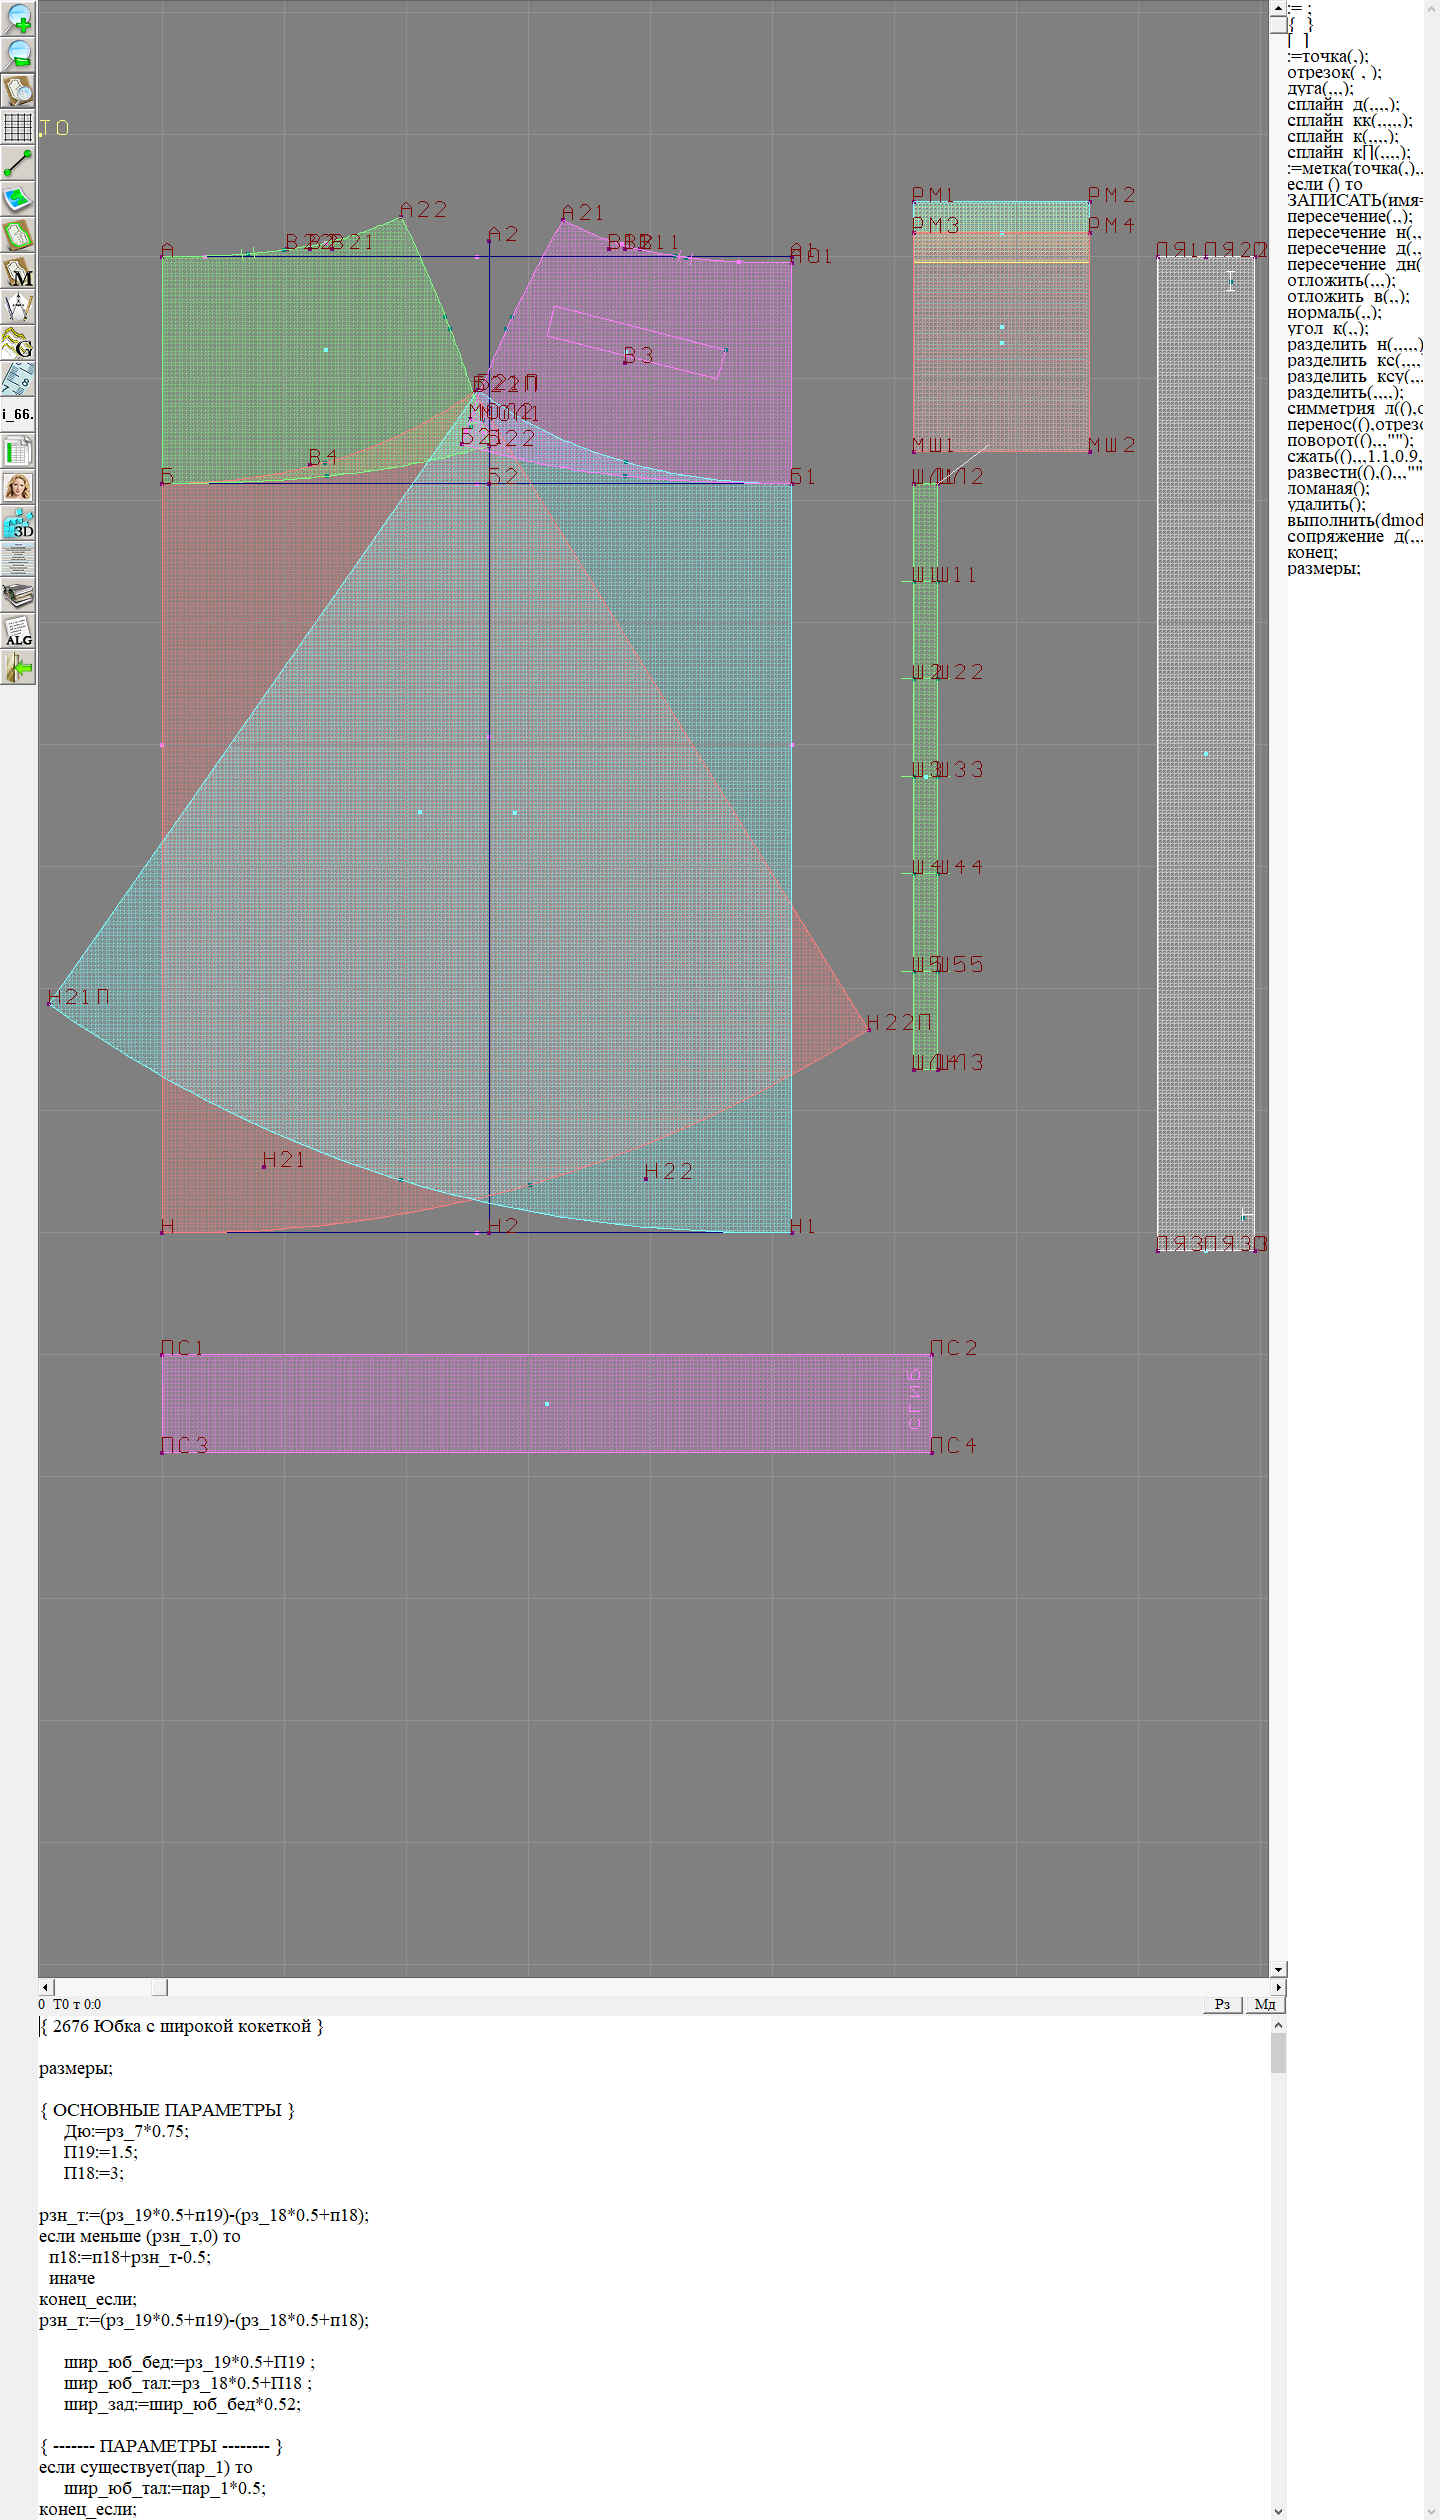1440x2520 pixels.
Task: Click the zoom in magnifier icon
Action: point(18,18)
